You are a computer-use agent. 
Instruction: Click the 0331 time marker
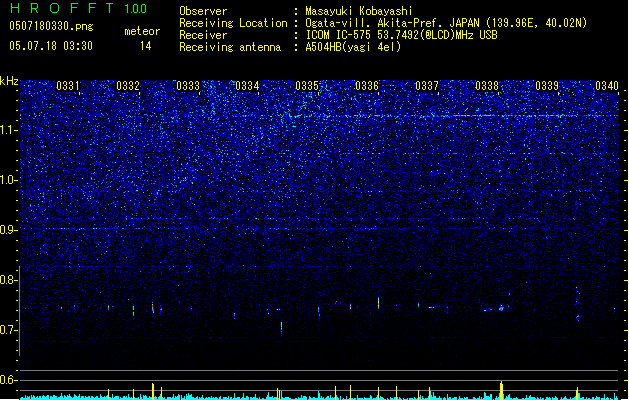[x=67, y=86]
